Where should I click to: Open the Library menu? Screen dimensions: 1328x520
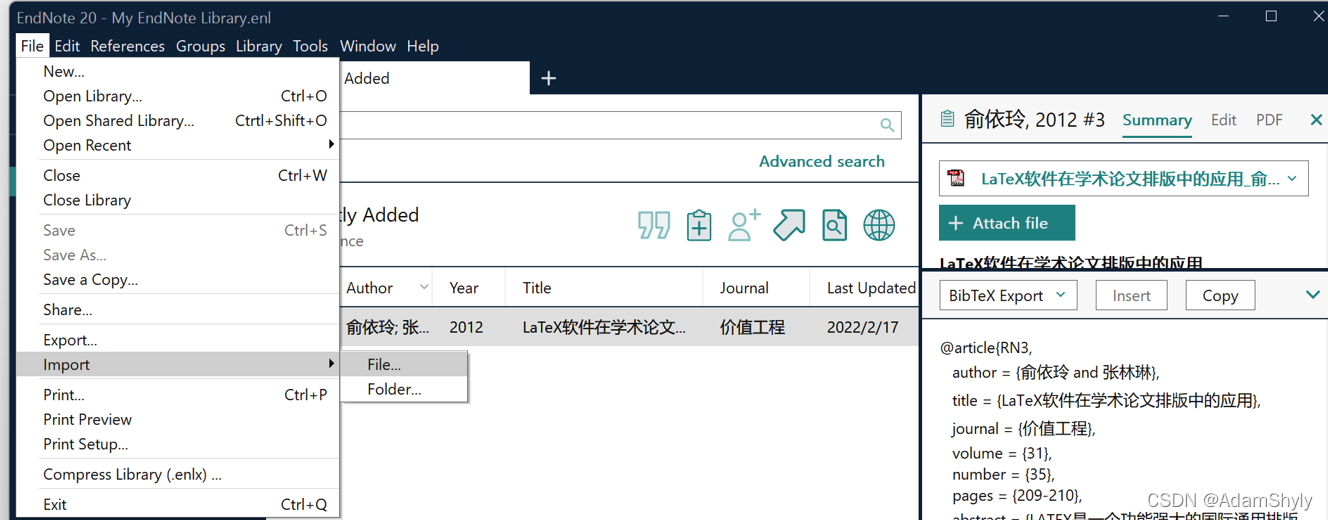pos(258,46)
